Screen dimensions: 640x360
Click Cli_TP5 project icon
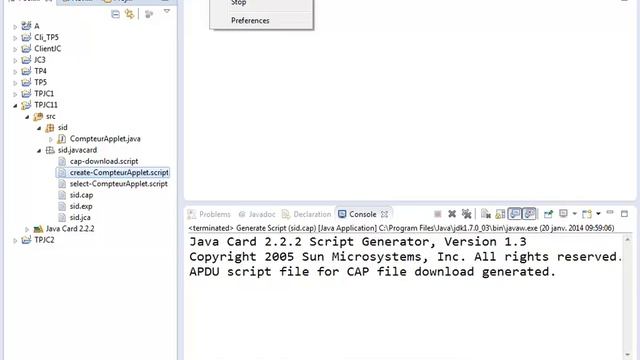(26, 38)
